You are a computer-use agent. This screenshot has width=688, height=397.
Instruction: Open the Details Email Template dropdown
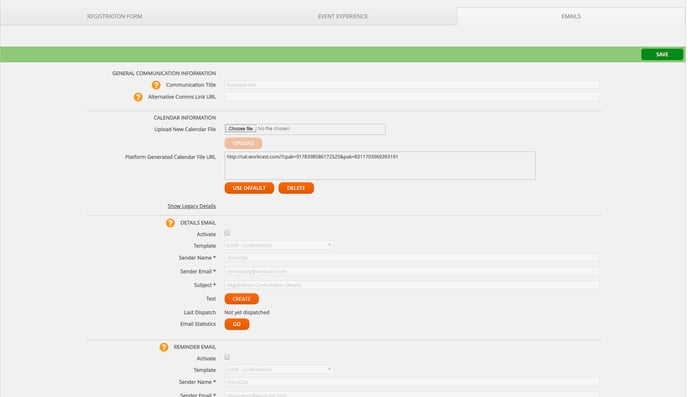coord(279,245)
